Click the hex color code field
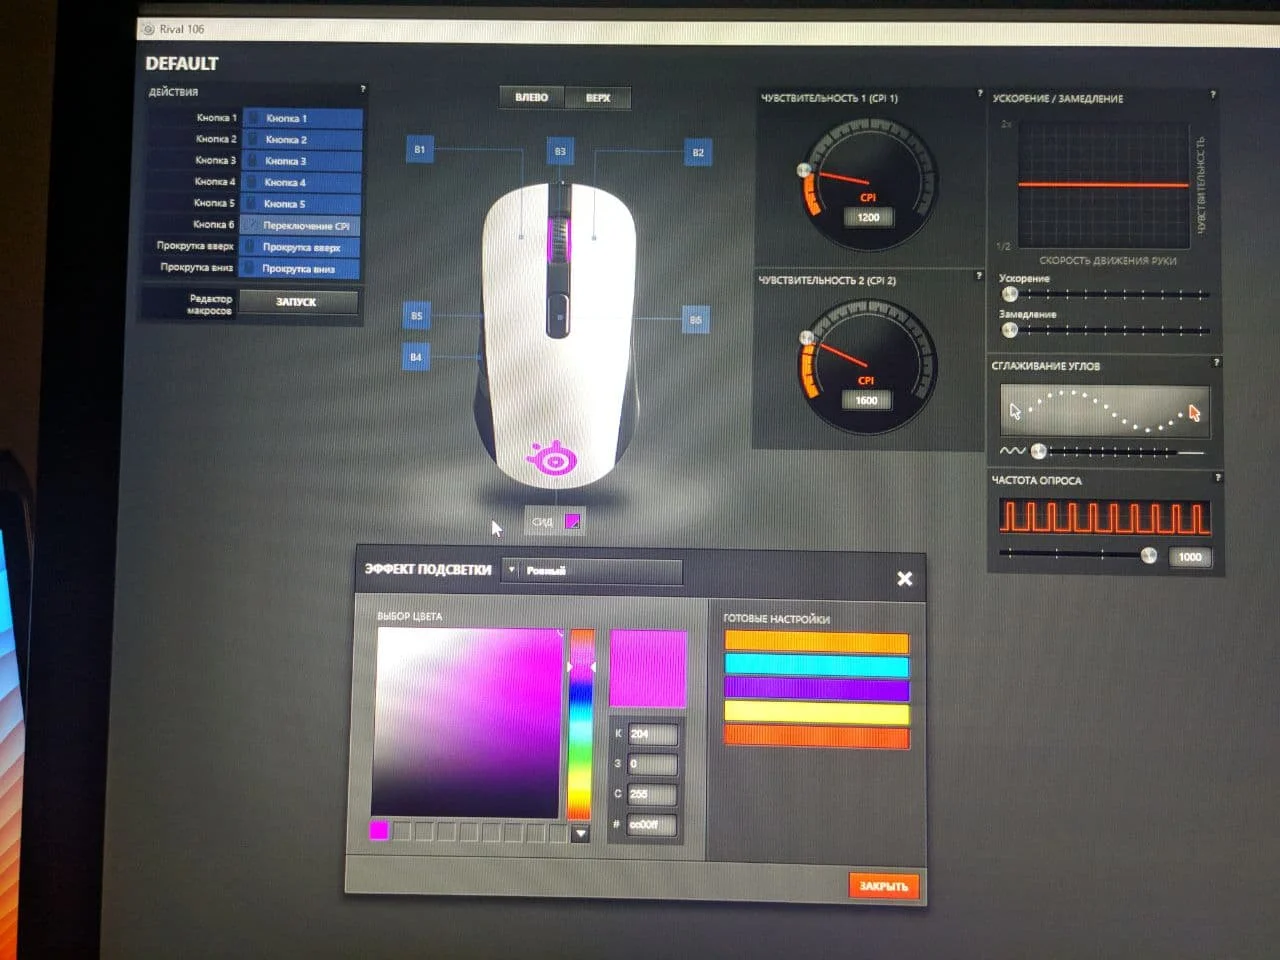The image size is (1280, 960). point(652,825)
